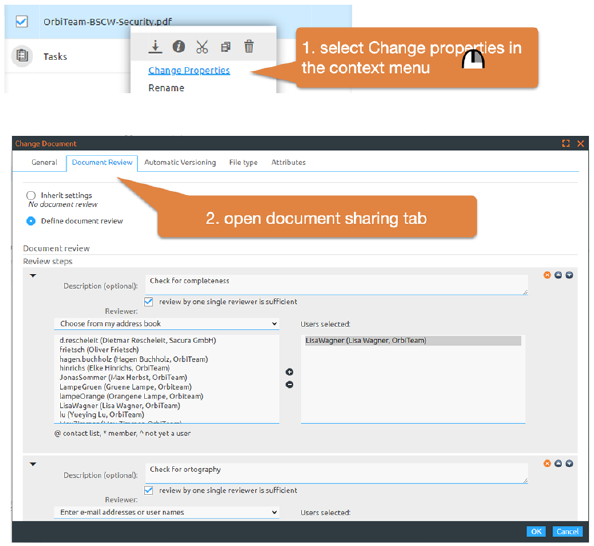Viewport: 594px width, 546px height.
Task: Click the copy icon in the context menu
Action: [x=226, y=47]
